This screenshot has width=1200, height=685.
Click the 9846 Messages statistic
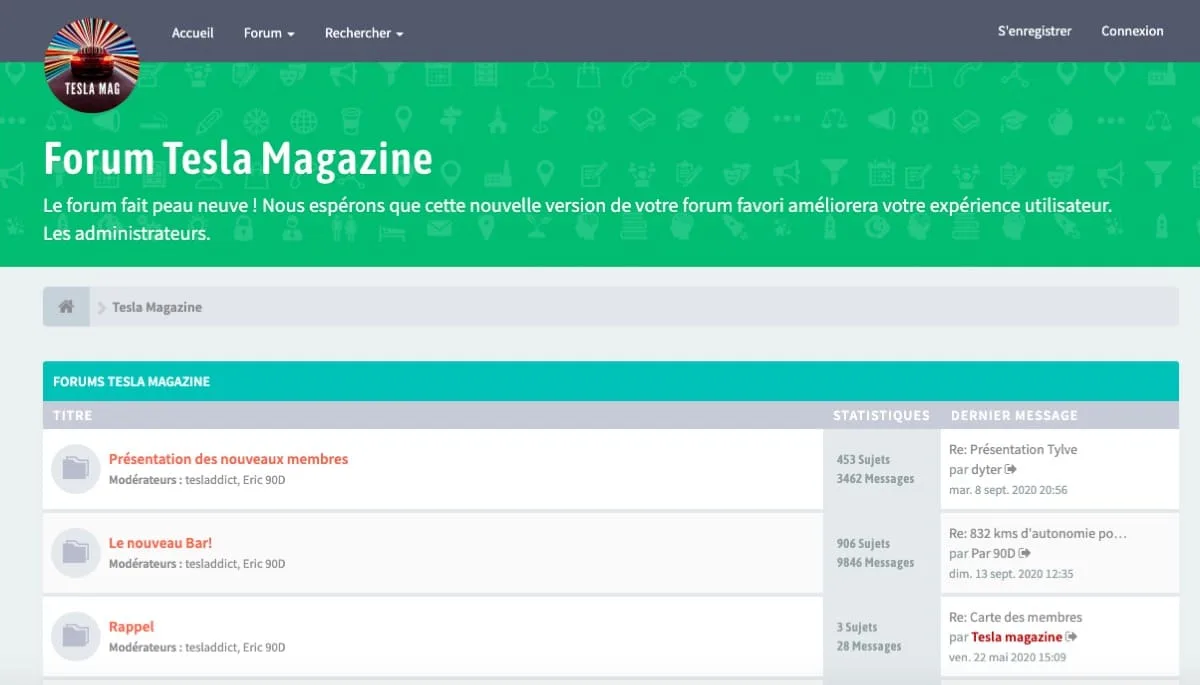(875, 563)
